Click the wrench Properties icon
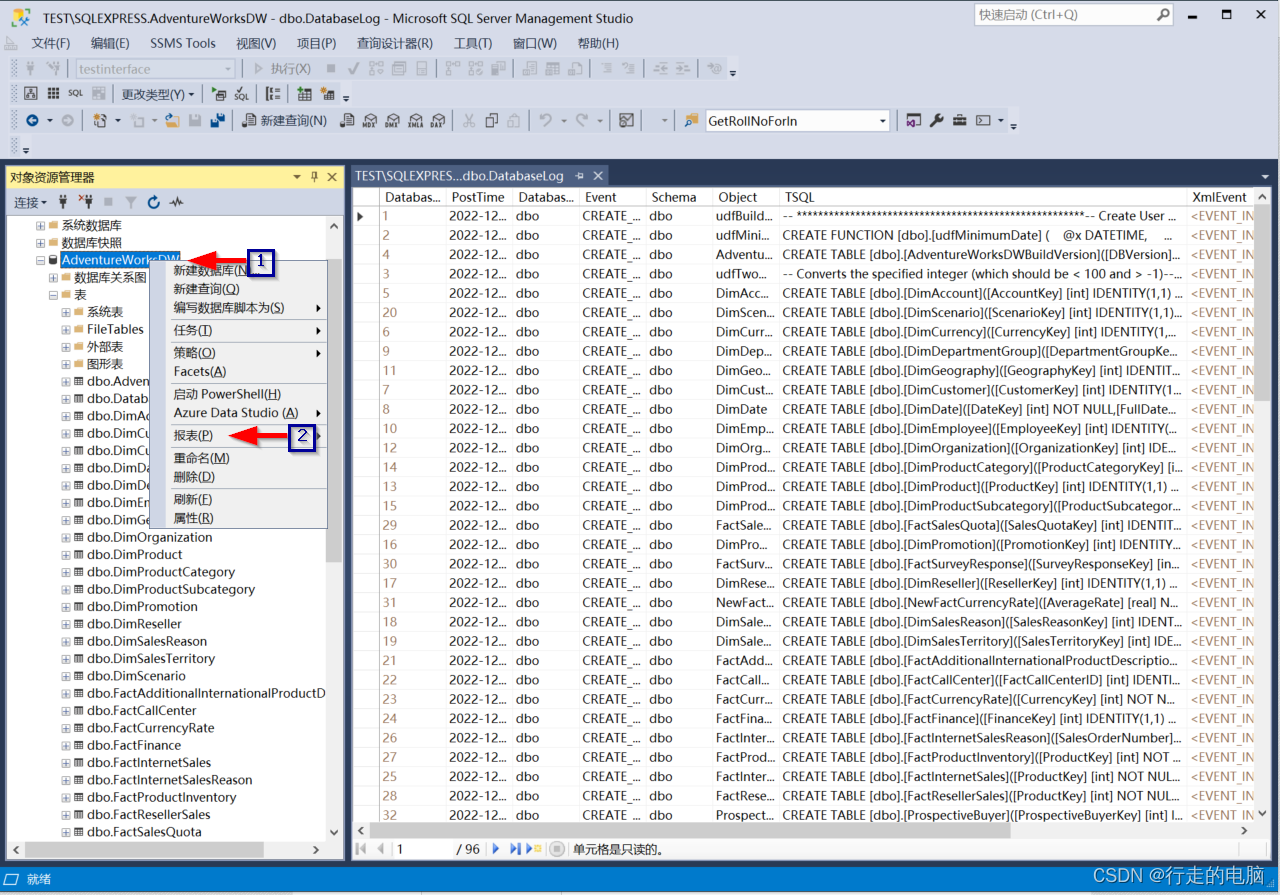Screen dimensions: 1280x895 click(x=937, y=120)
